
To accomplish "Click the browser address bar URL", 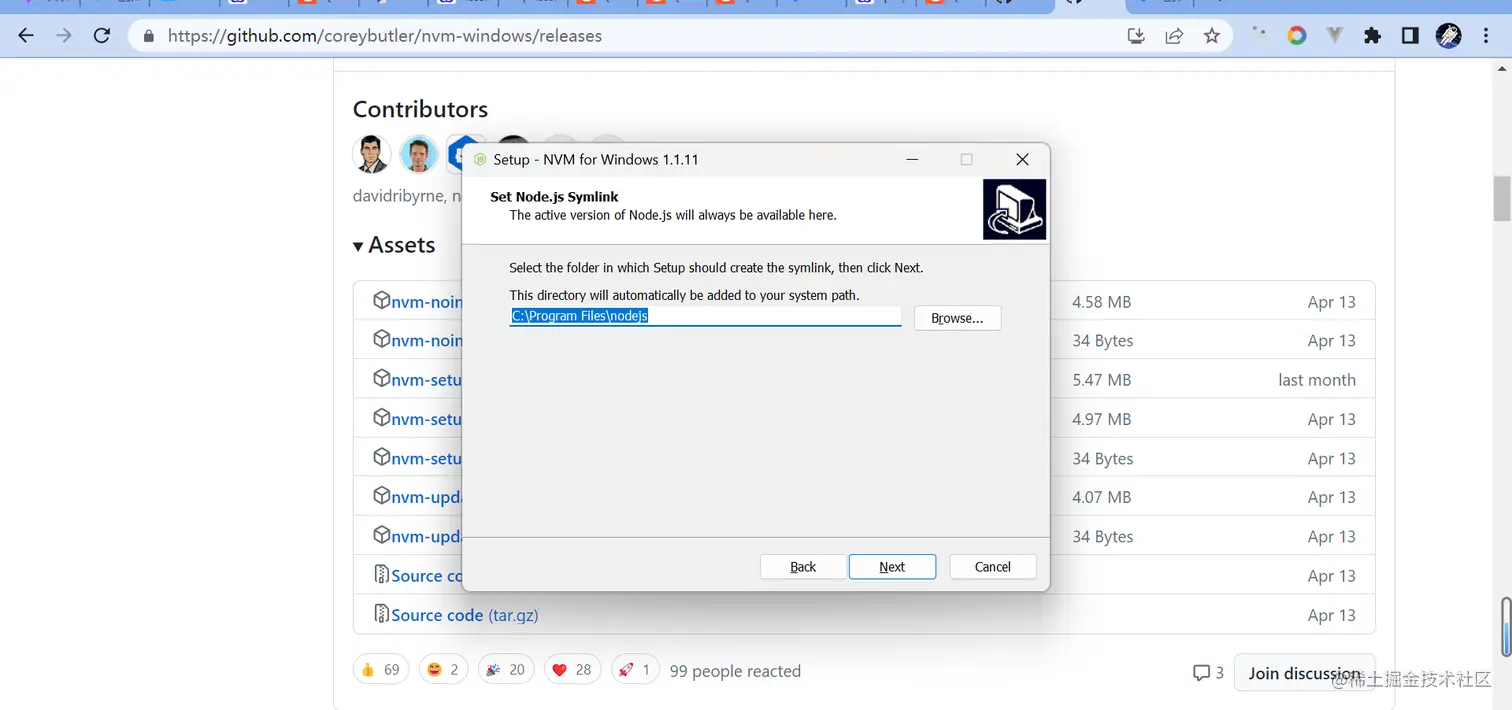I will point(385,36).
